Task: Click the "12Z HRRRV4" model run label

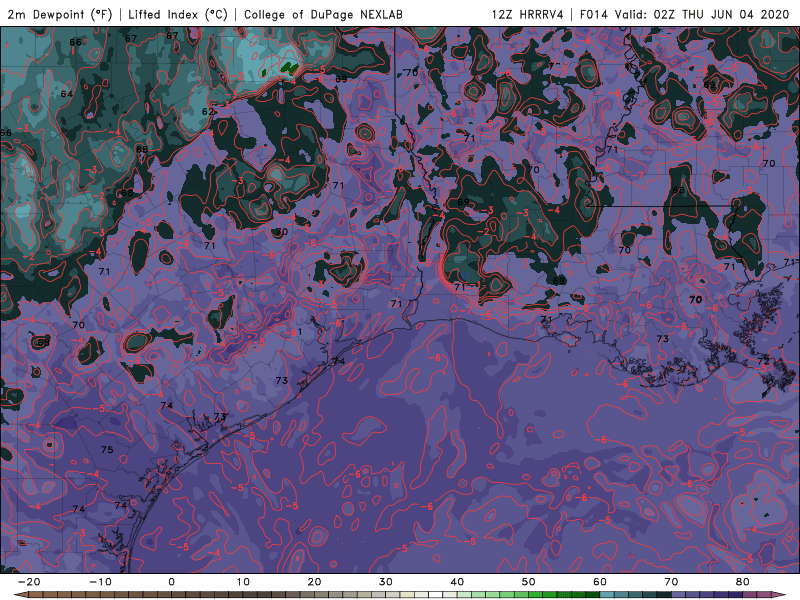Action: point(528,14)
